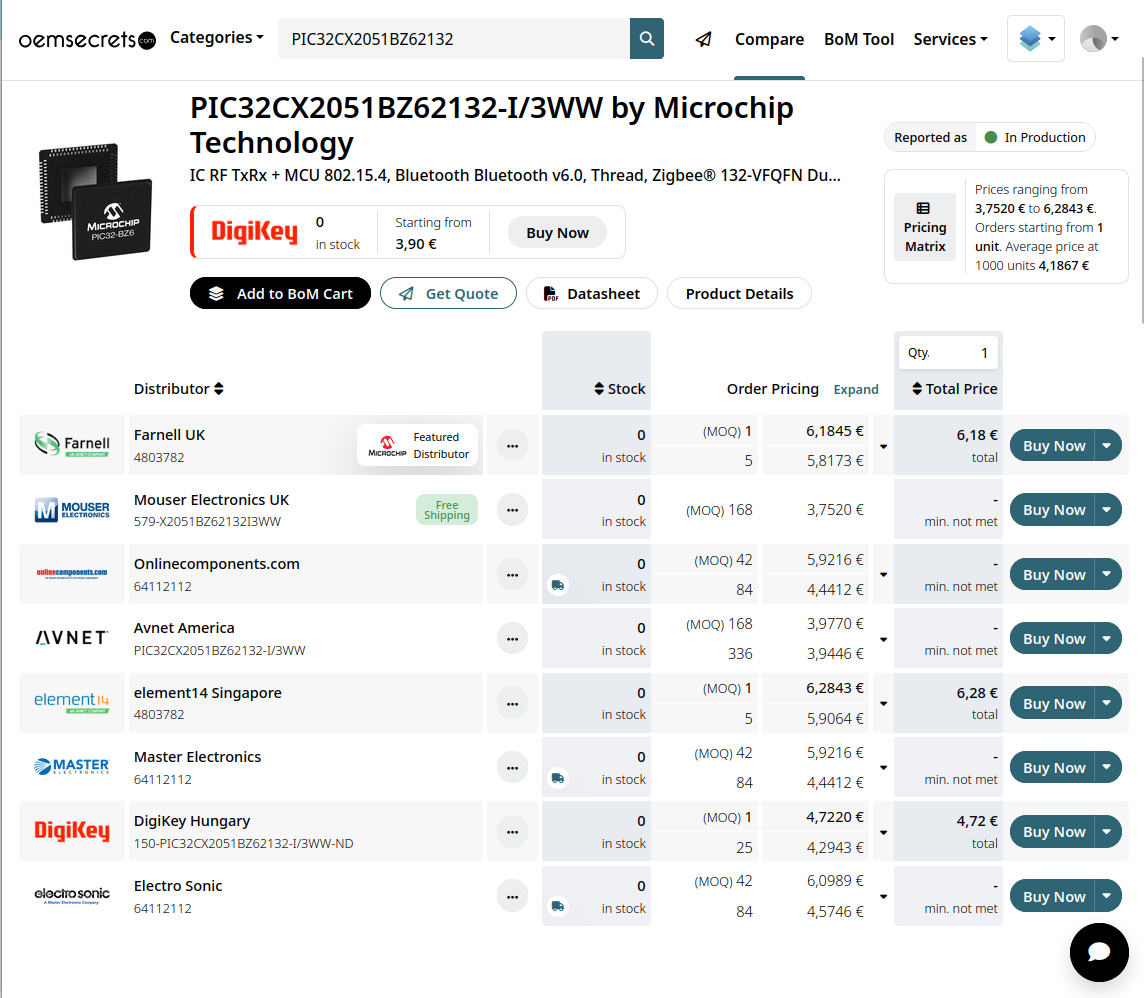Click the Farnell distributor logo

[72, 444]
